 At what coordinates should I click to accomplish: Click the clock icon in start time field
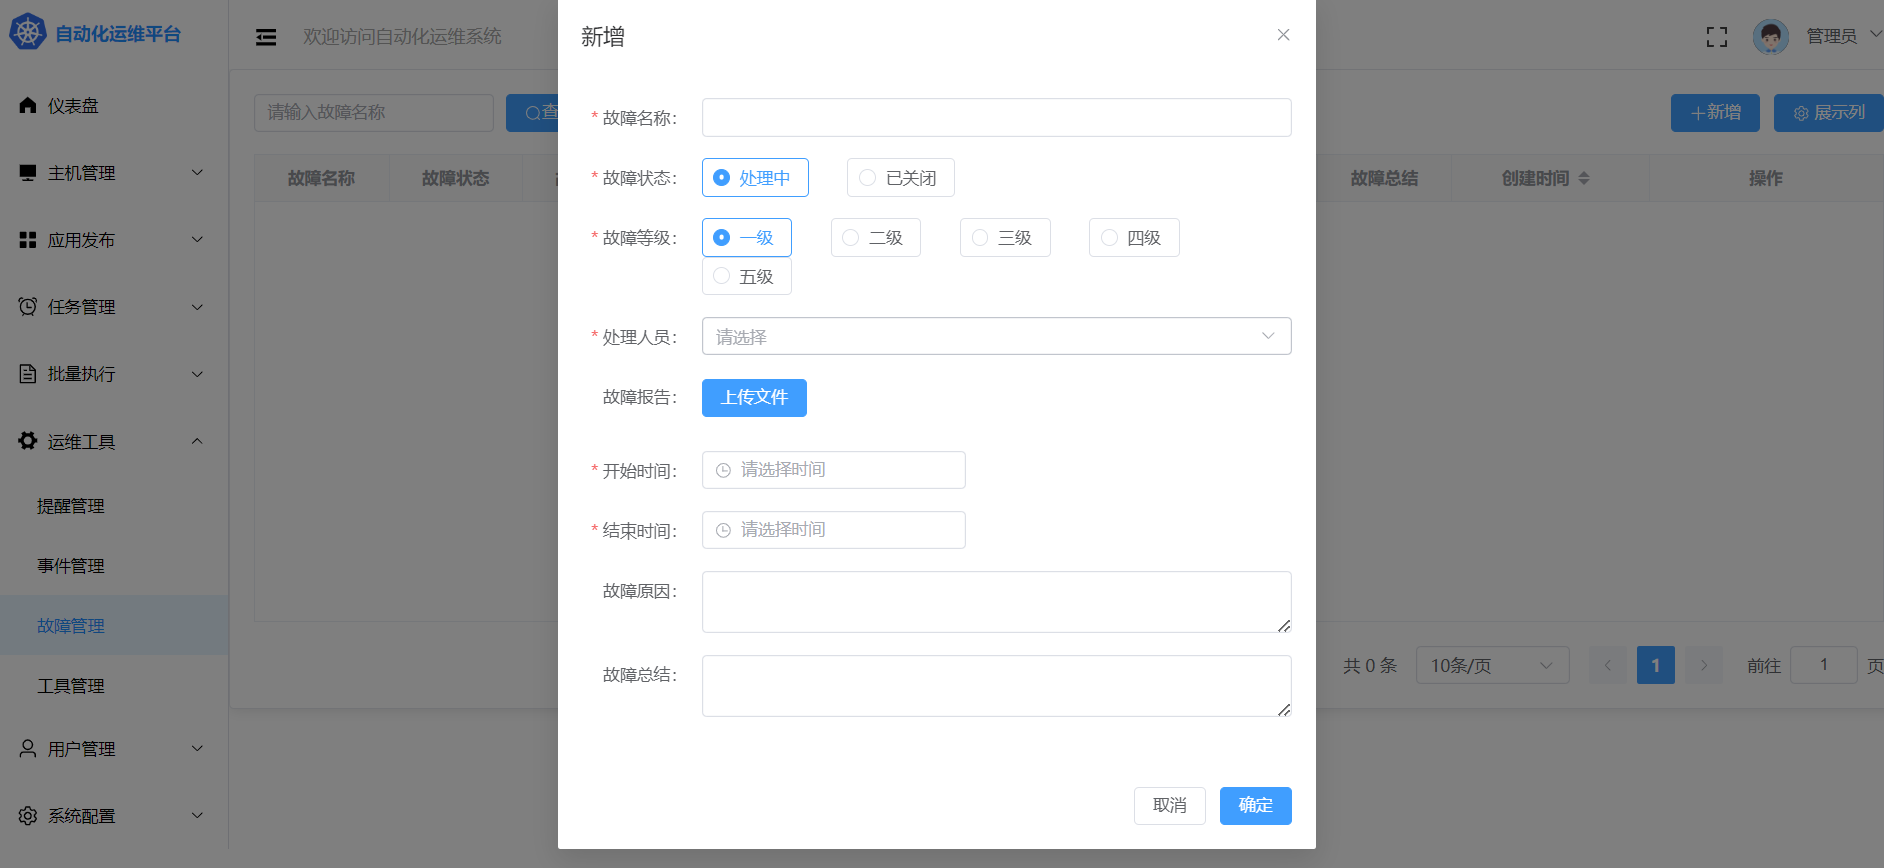(723, 470)
